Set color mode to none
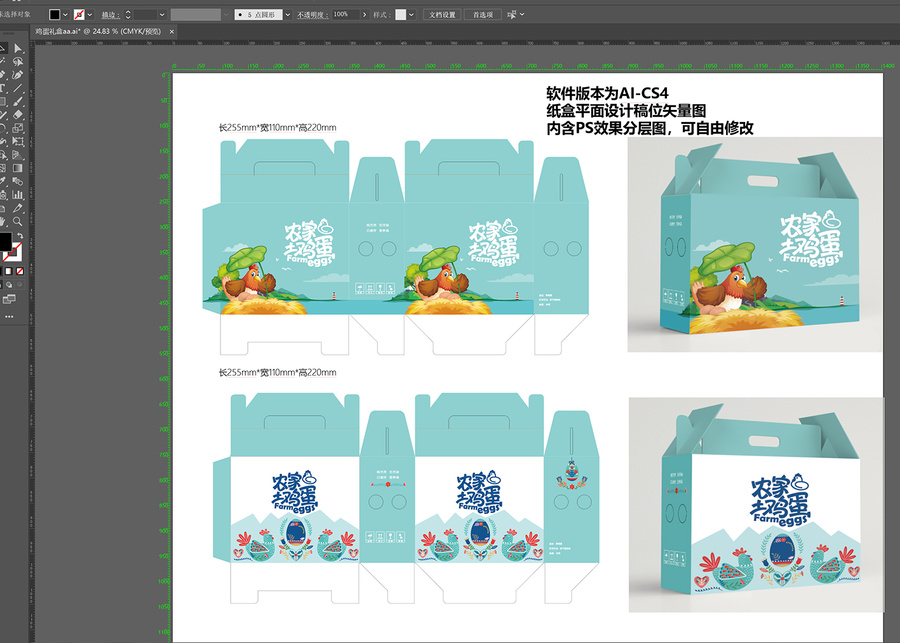The width and height of the screenshot is (900, 643). point(20,271)
